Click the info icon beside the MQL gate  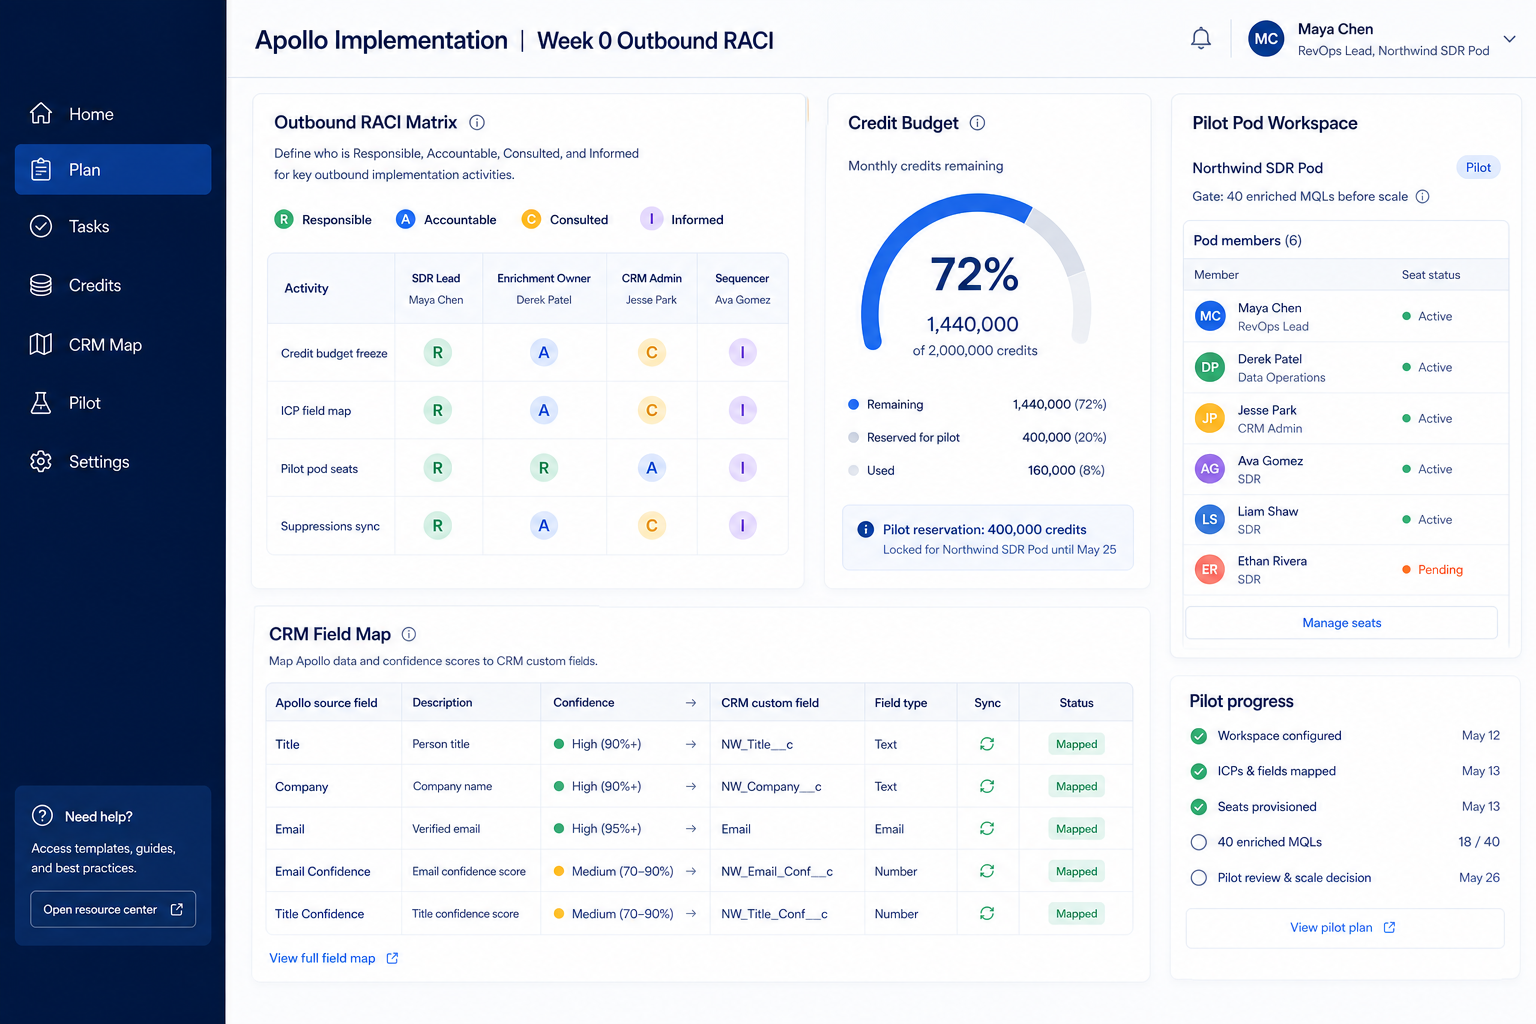(1422, 197)
